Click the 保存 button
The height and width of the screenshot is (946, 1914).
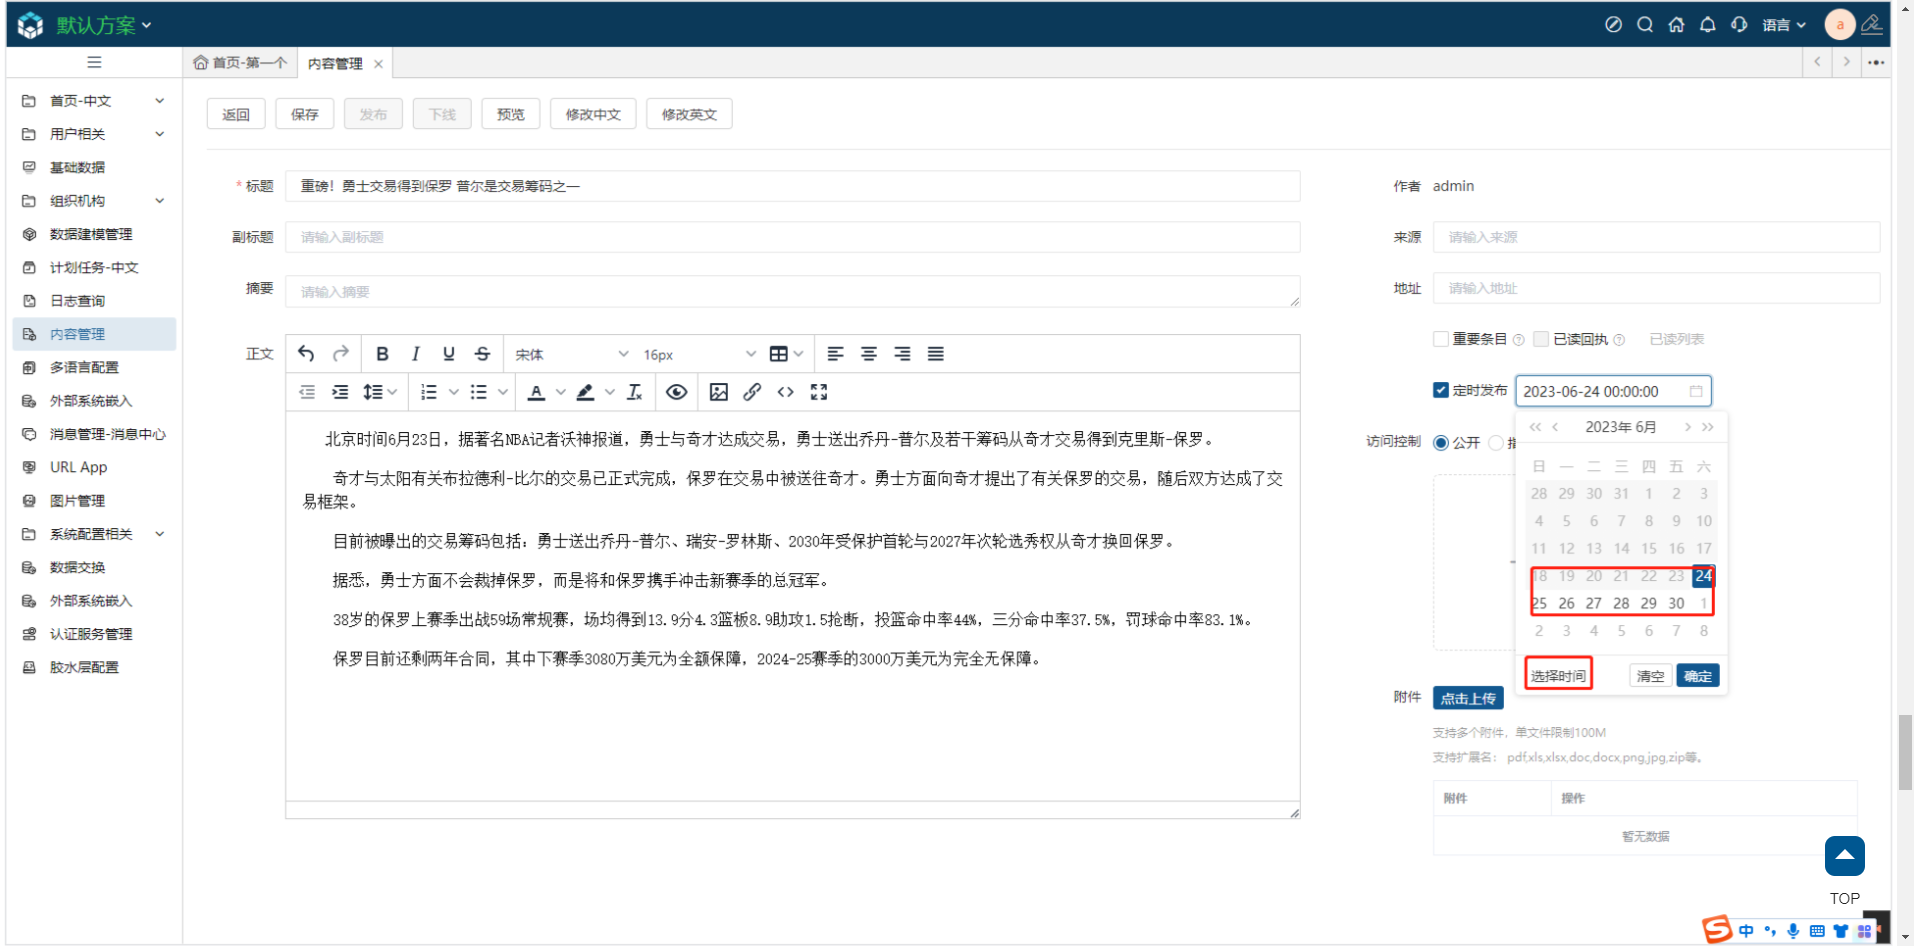pyautogui.click(x=305, y=114)
